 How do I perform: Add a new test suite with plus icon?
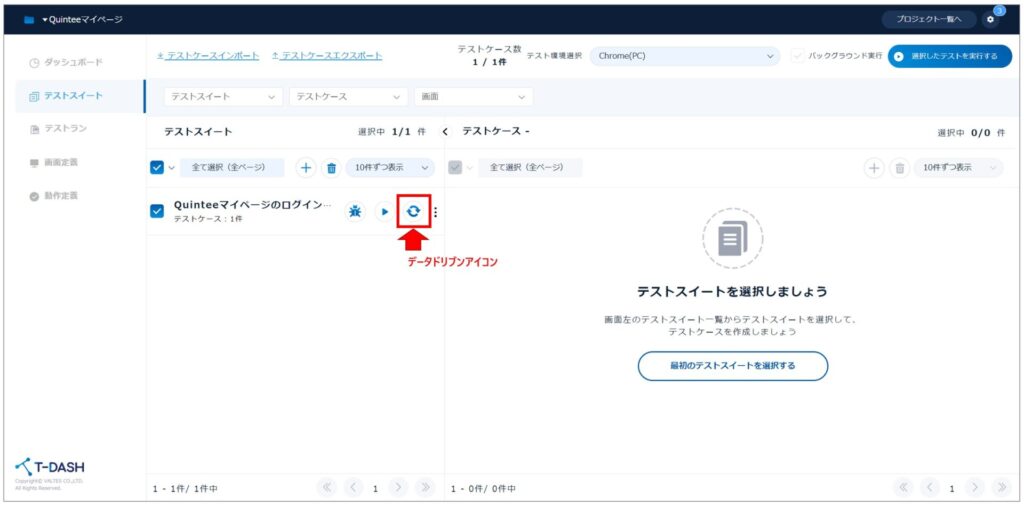coord(306,168)
